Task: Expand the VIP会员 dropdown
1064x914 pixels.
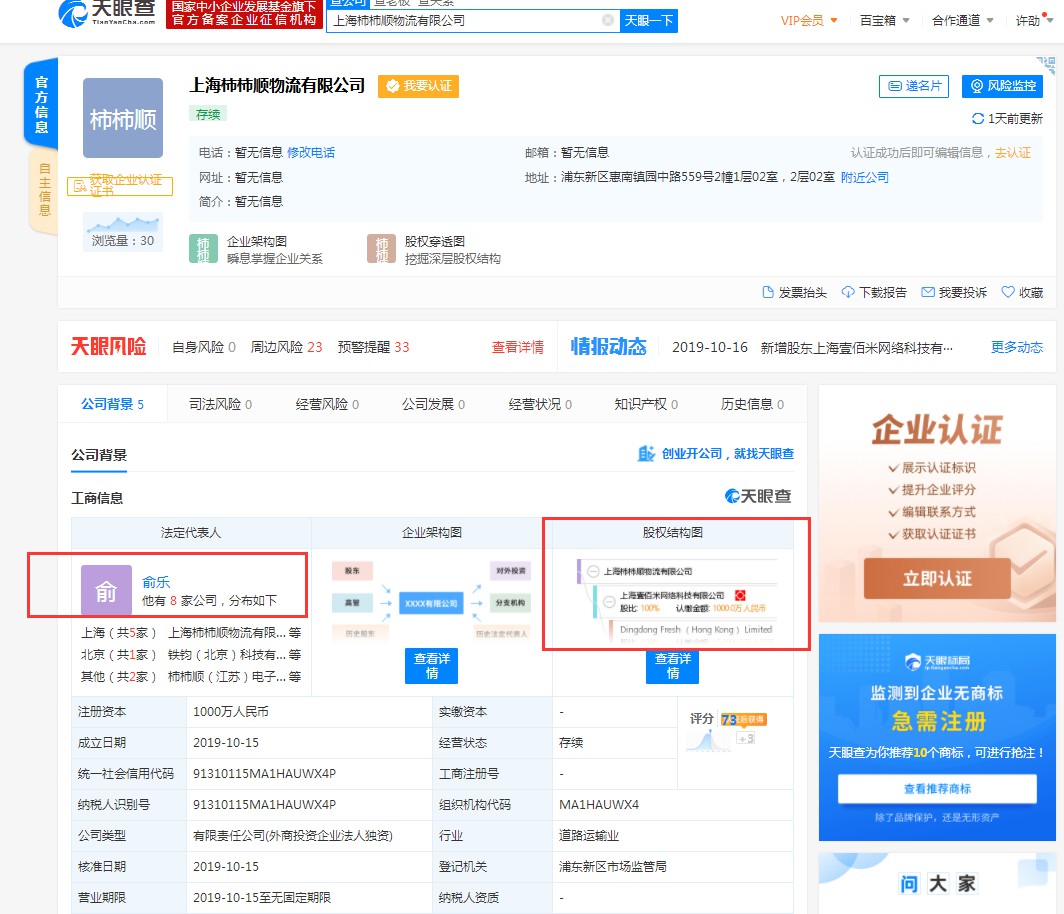Action: click(x=809, y=20)
